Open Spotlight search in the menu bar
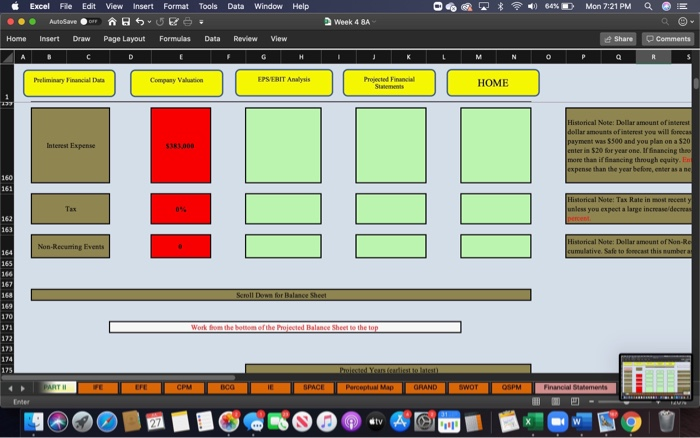Viewport: 700px width, 438px height. [x=648, y=6]
